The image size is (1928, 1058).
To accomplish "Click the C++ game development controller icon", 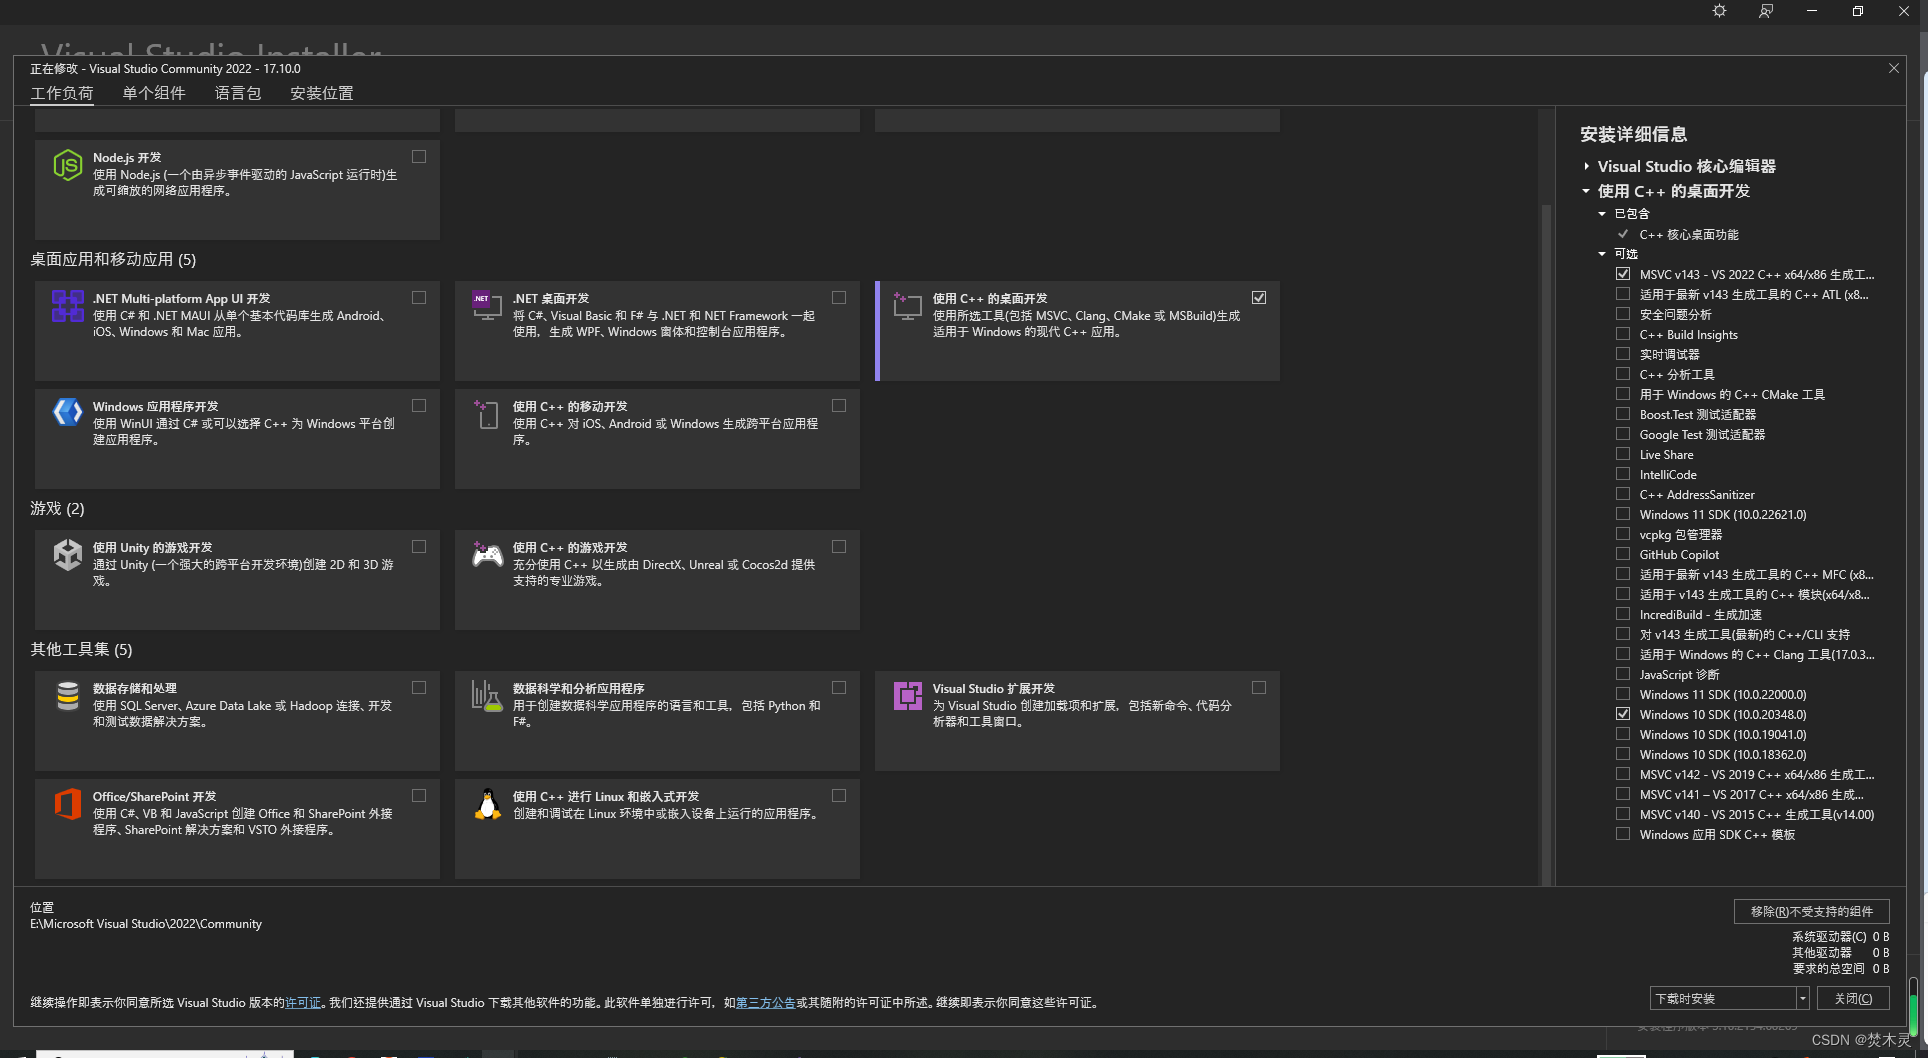I will coord(487,554).
